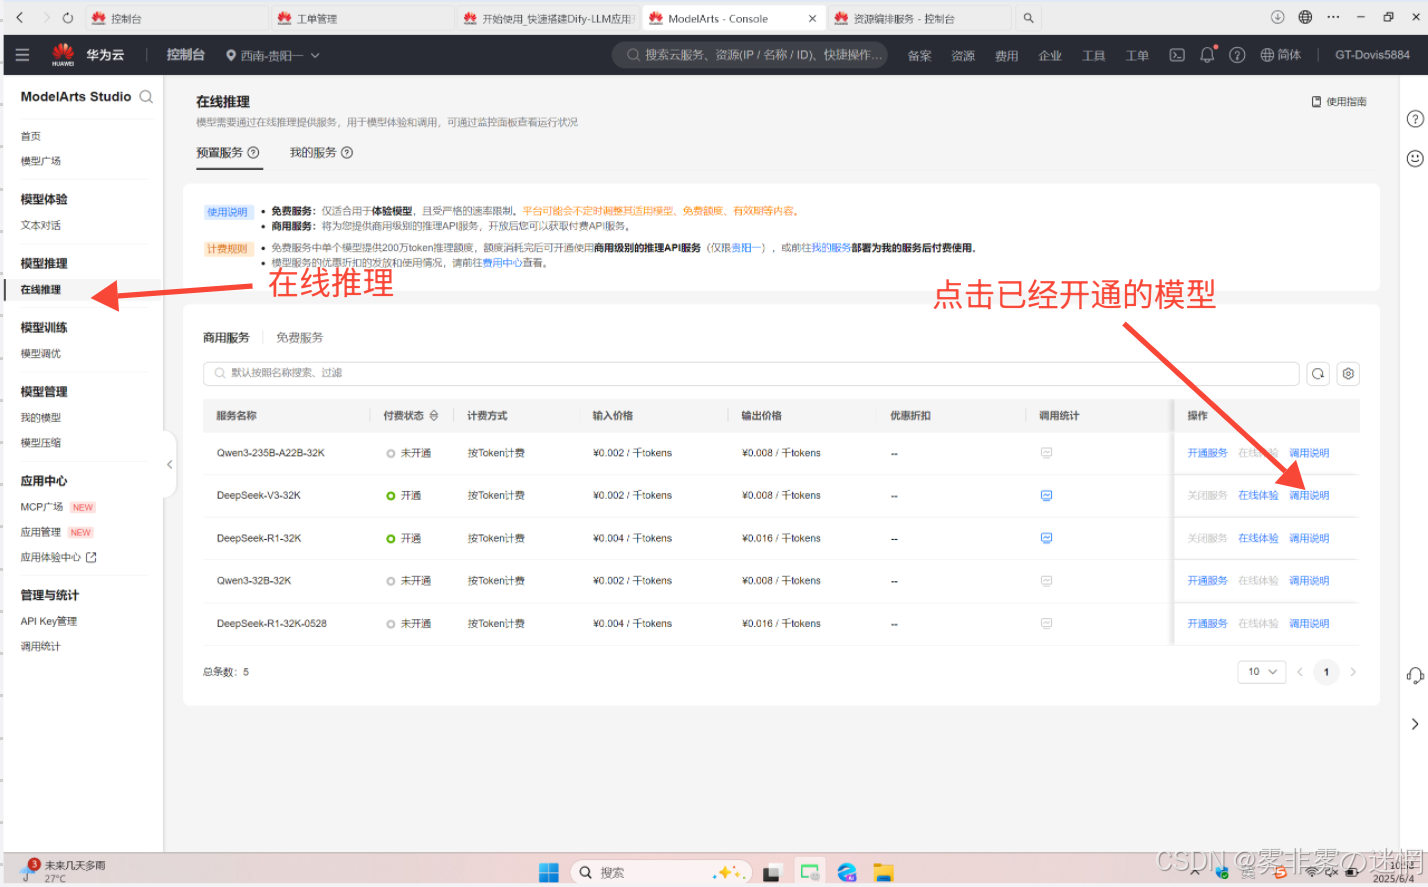Open 控制台 in the top bar
Viewport: 1428px width, 887px height.
point(185,55)
